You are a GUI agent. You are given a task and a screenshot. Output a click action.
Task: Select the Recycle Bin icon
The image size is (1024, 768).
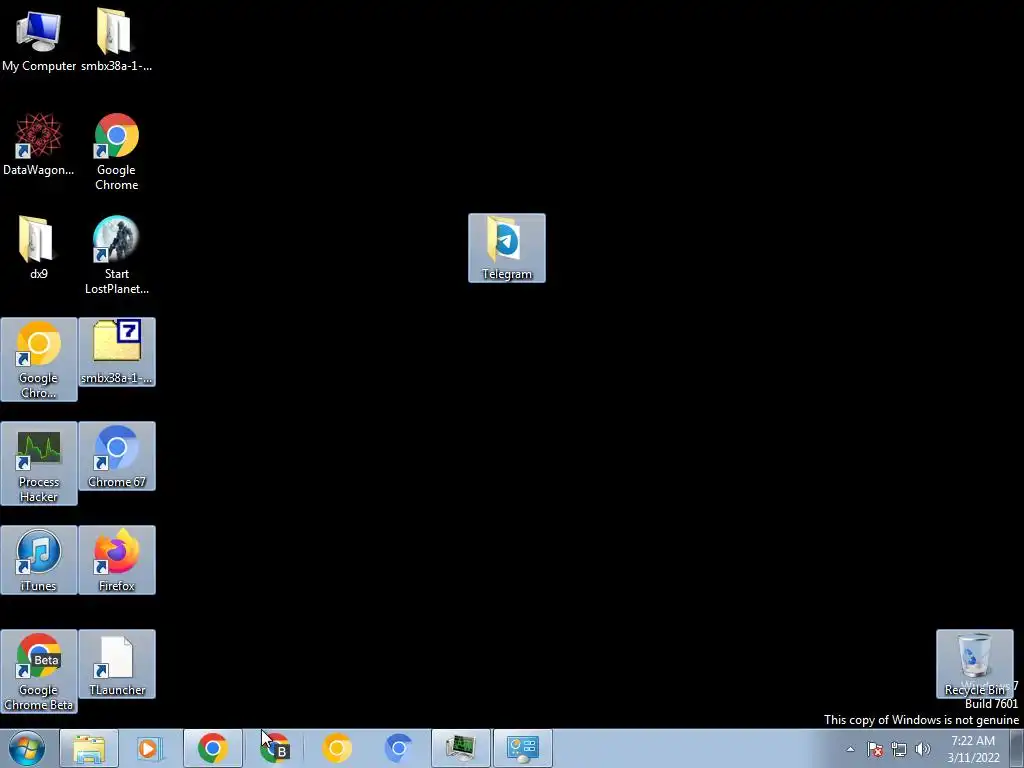(974, 664)
